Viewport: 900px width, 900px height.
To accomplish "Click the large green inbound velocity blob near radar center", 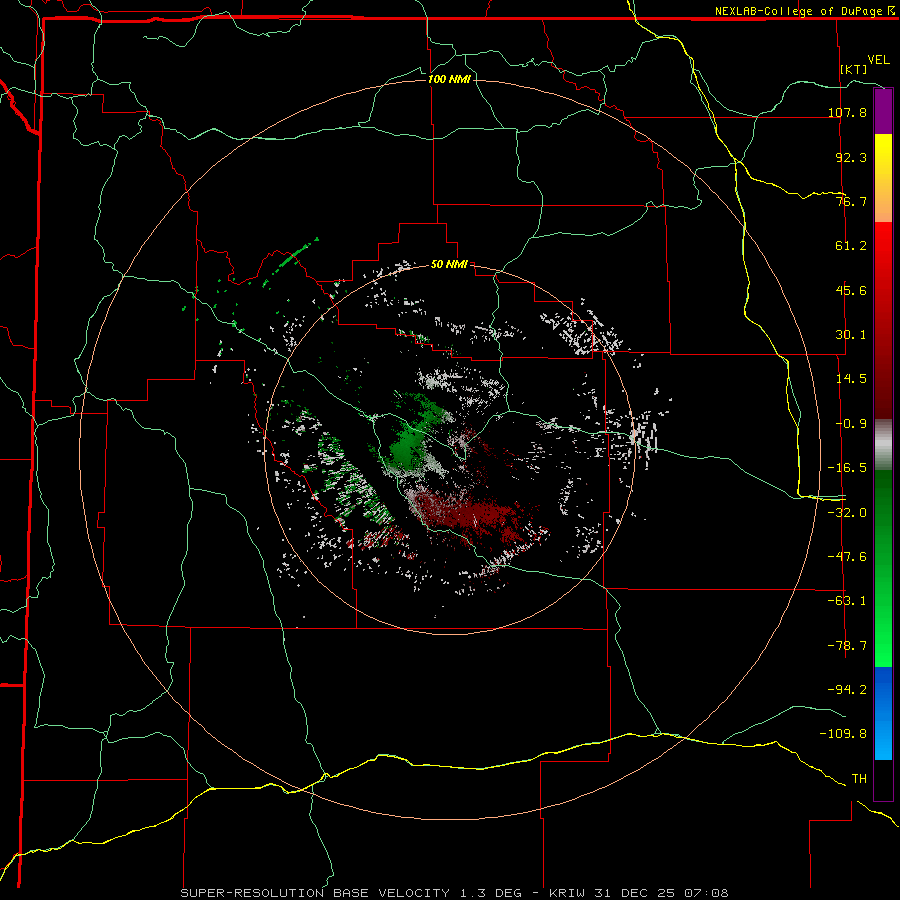I will [409, 445].
